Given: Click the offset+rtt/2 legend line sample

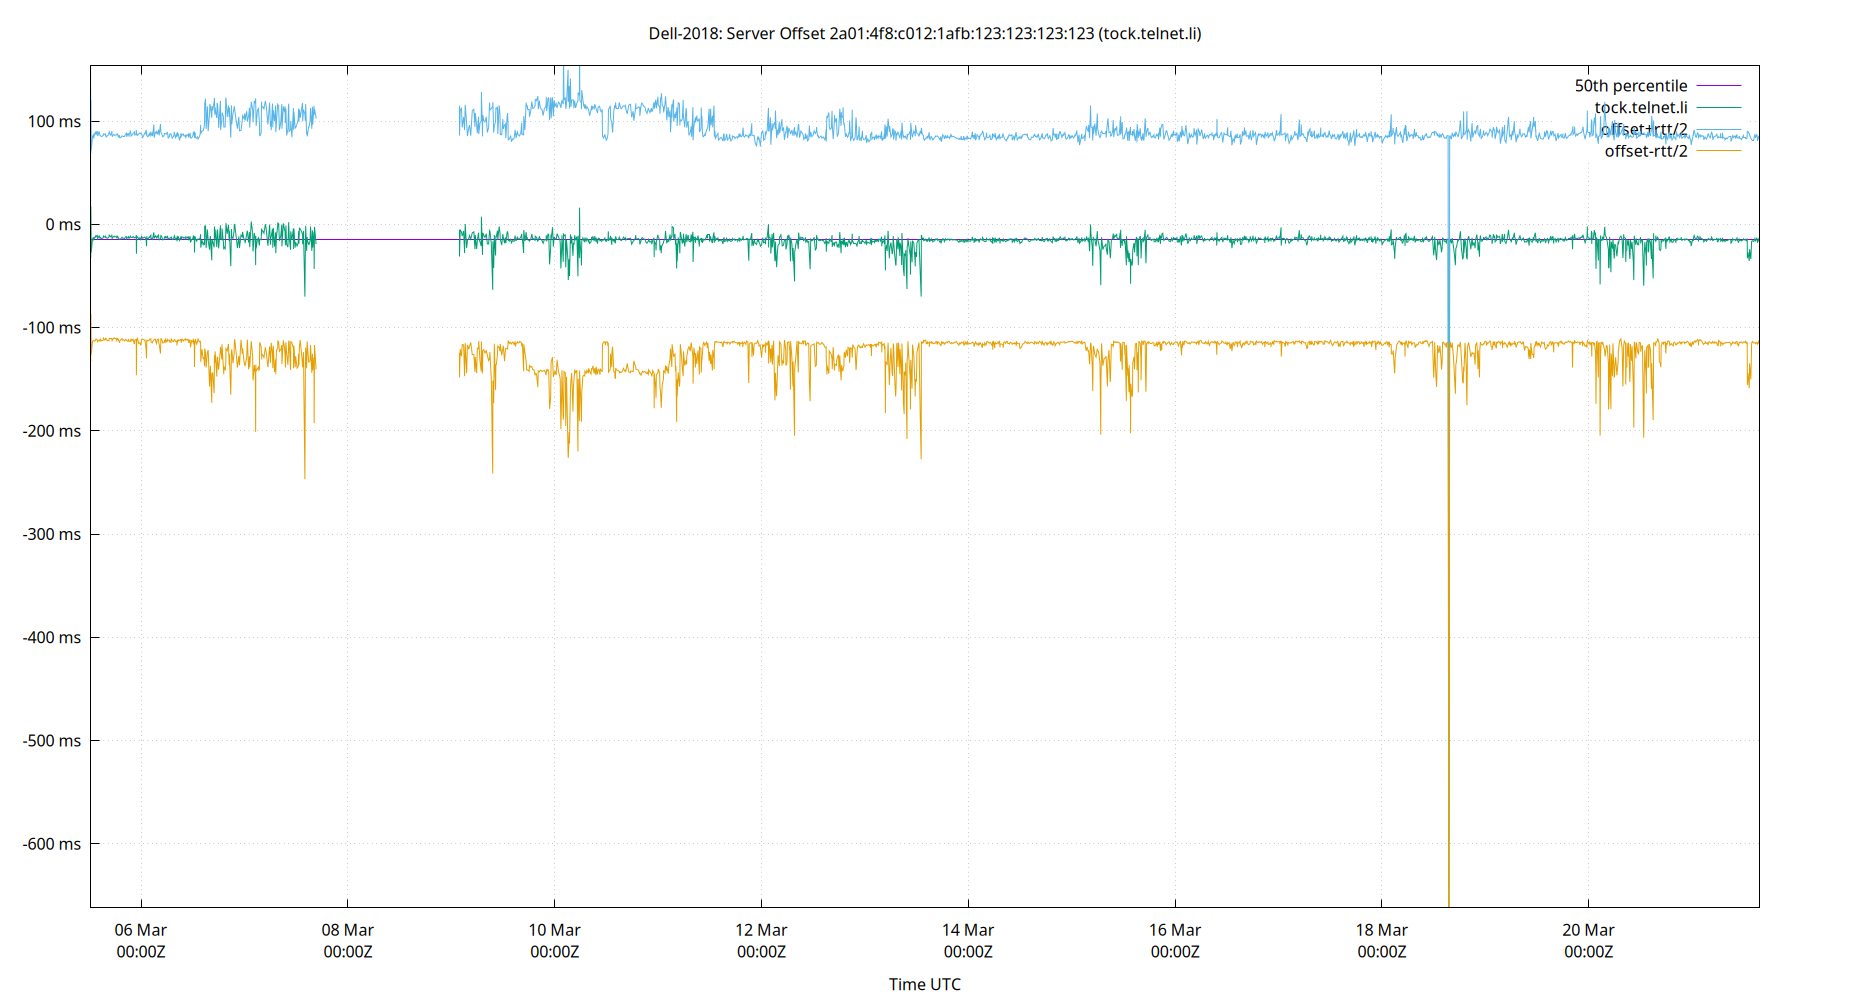Looking at the screenshot, I should [x=1717, y=129].
